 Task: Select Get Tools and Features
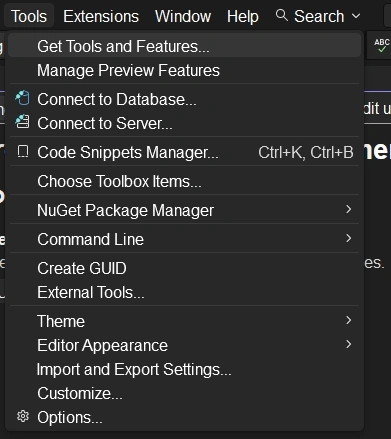(184, 46)
